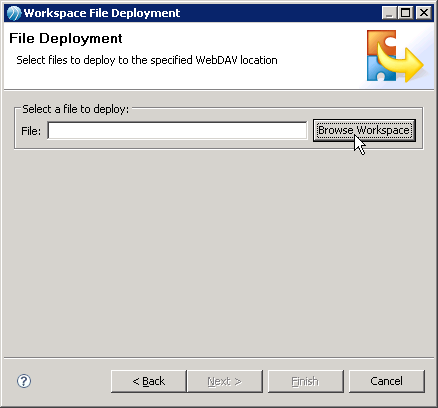Click the greyed-out Finish button
The image size is (438, 408).
(x=305, y=381)
